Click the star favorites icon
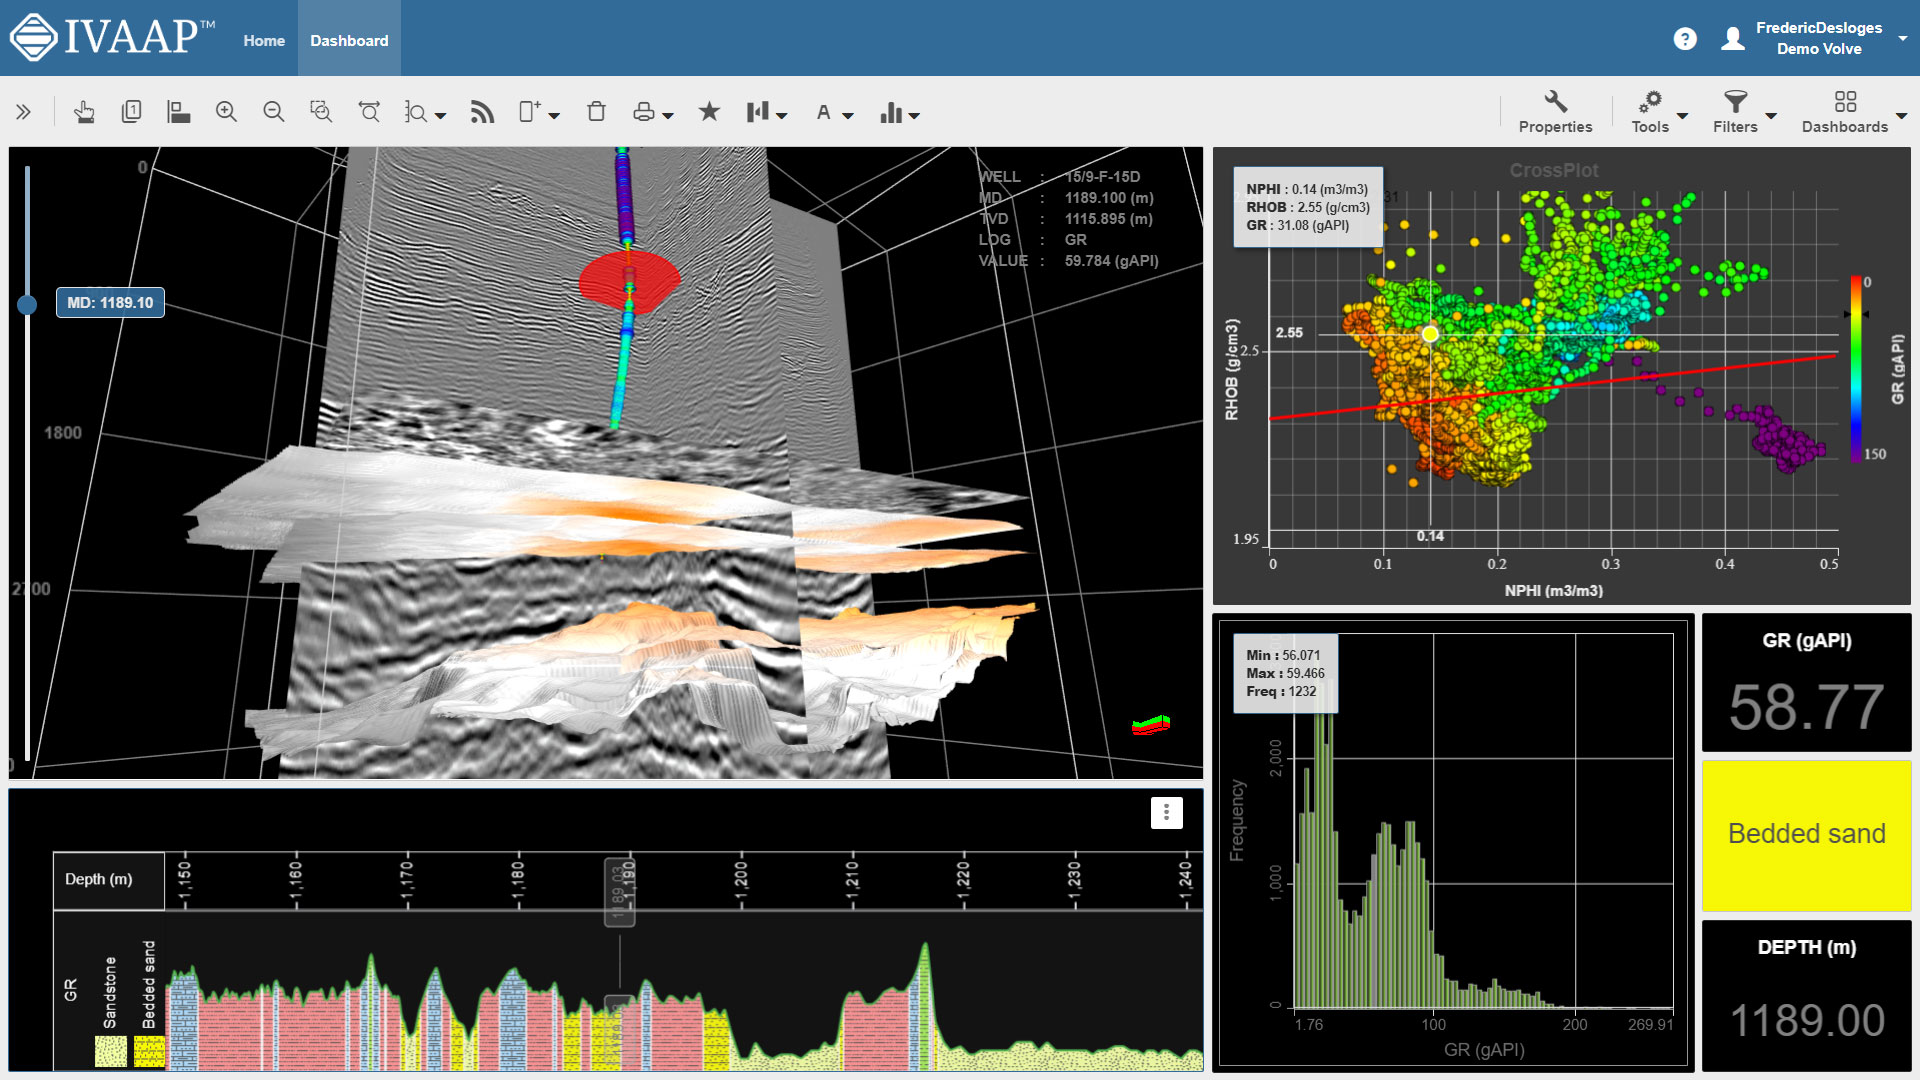The image size is (1920, 1080). pyautogui.click(x=709, y=112)
